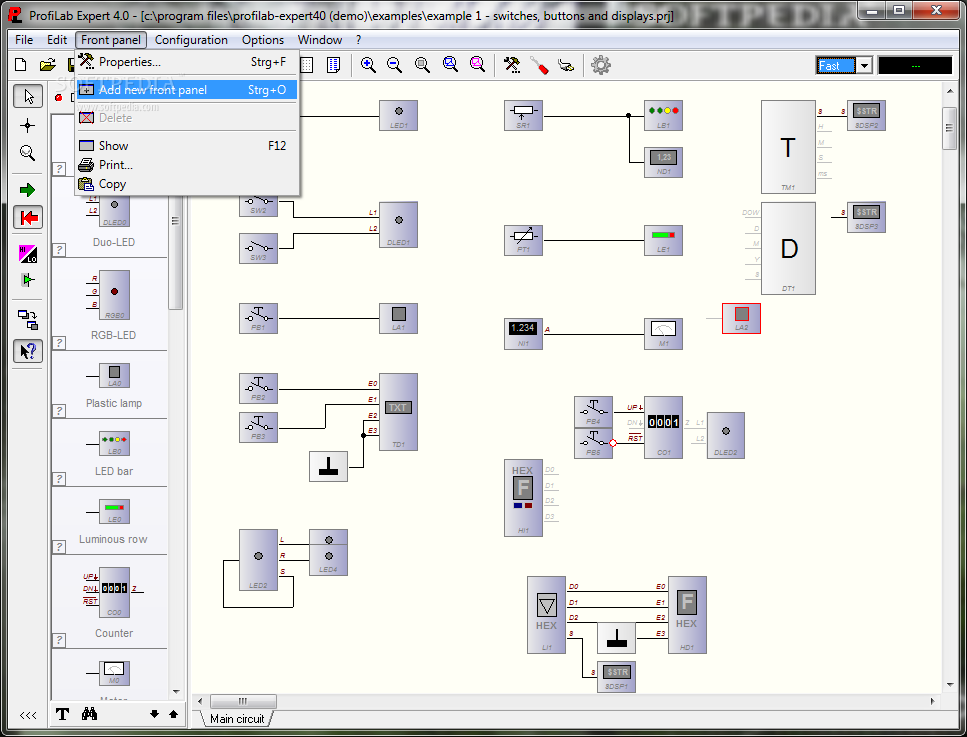Open the Fast speed dropdown
Screen dimensions: 967x737
click(x=865, y=65)
